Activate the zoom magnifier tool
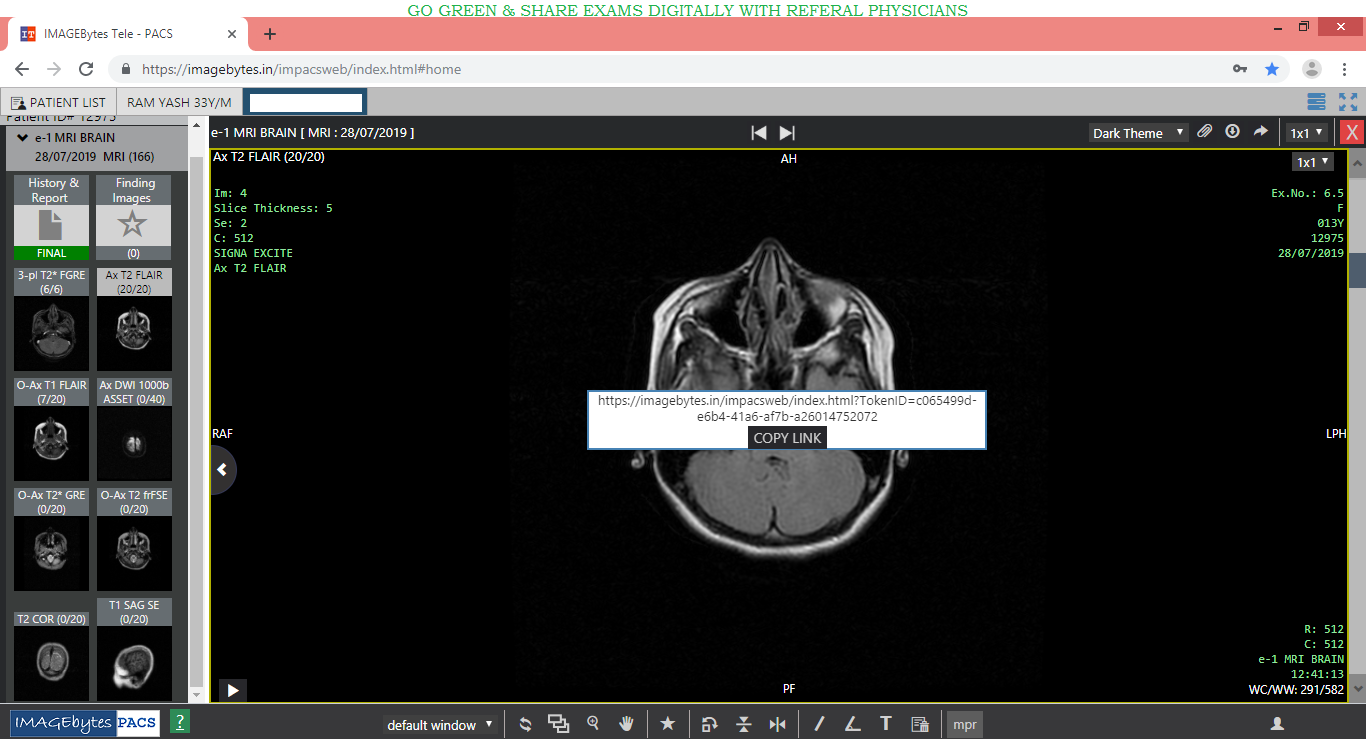1366x739 pixels. pos(593,724)
